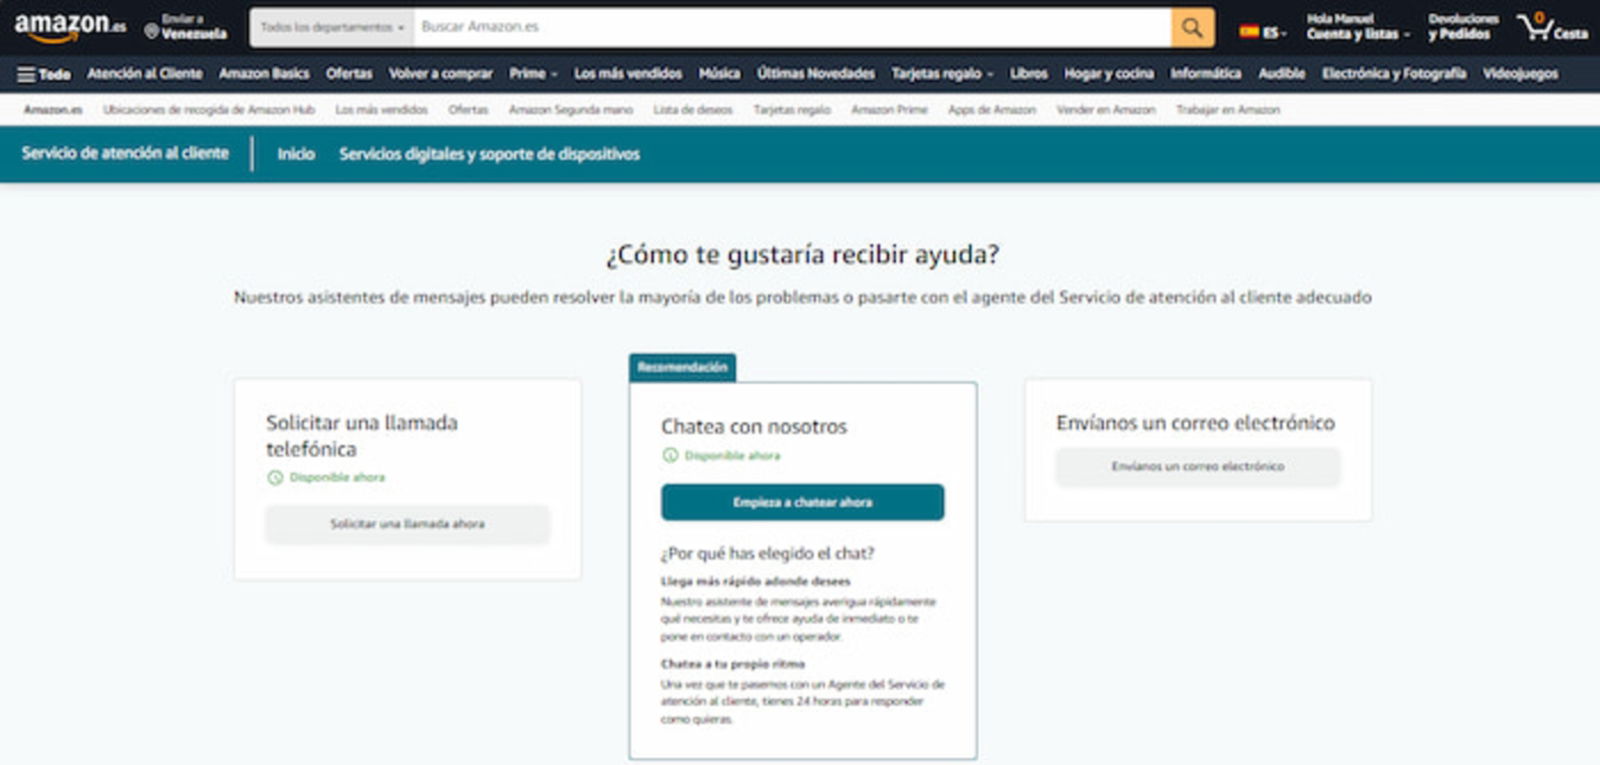Click Solicitar una llamada ahora button
The image size is (1600, 765).
click(407, 524)
